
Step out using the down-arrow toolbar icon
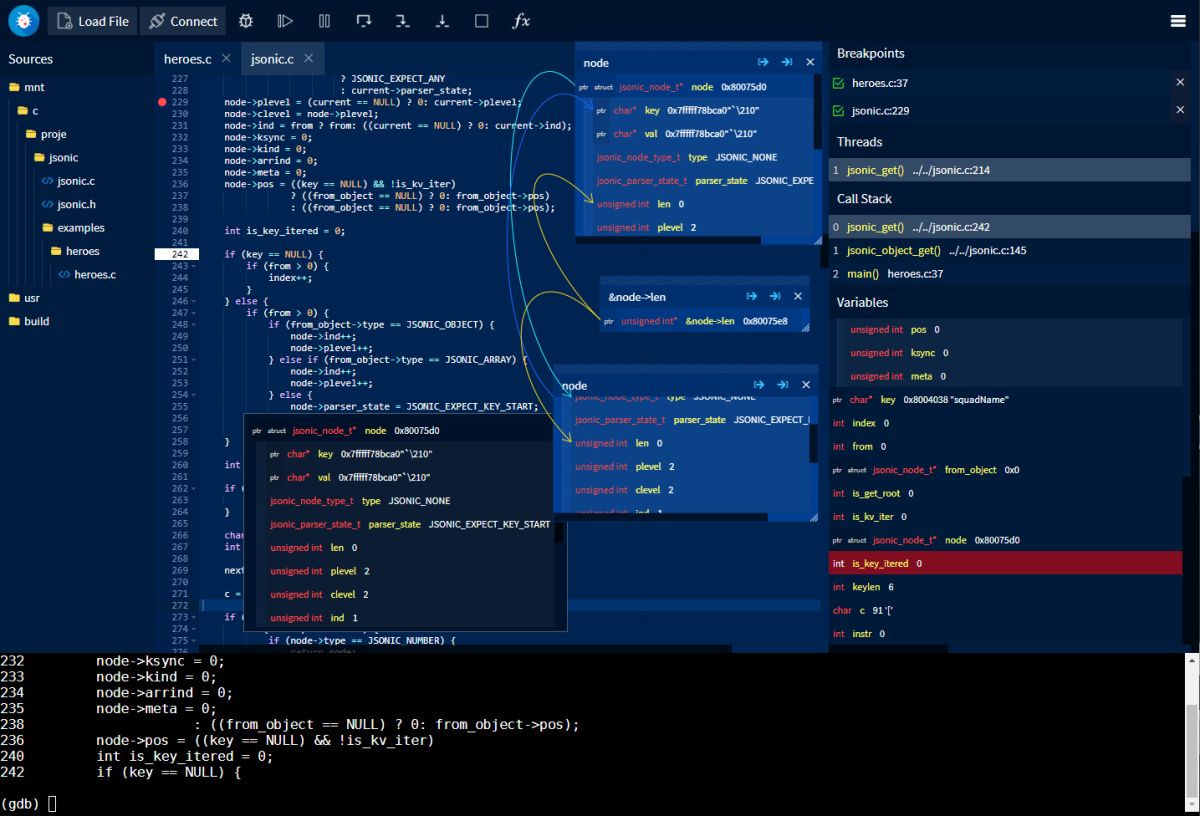pyautogui.click(x=442, y=20)
